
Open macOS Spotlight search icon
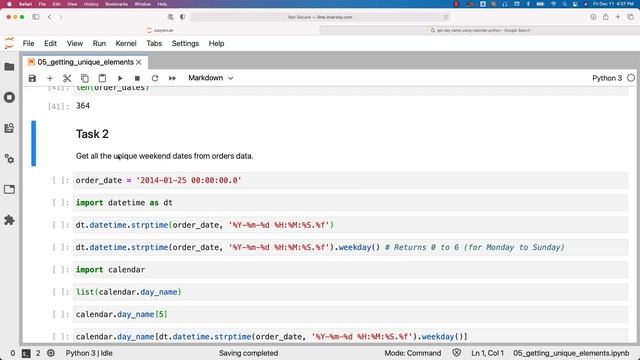pos(564,4)
